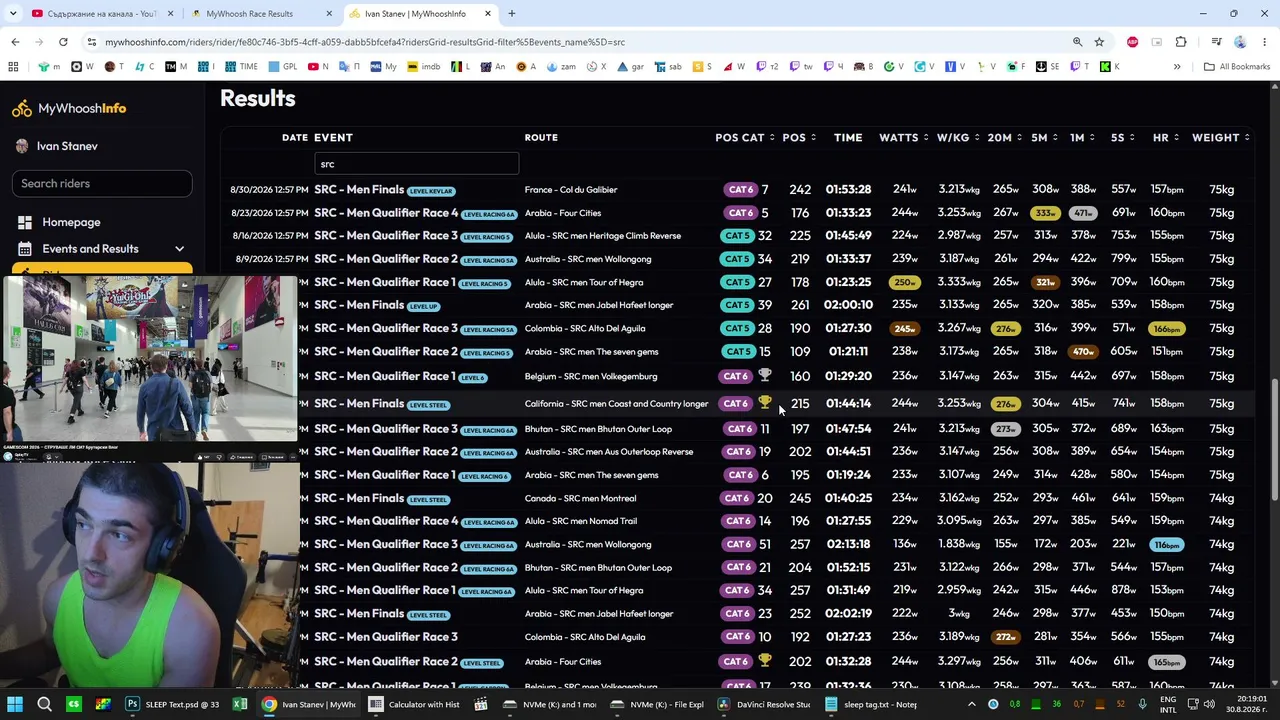Sort results by WATTS column arrows
Viewport: 1280px width, 720px height.
(926, 137)
